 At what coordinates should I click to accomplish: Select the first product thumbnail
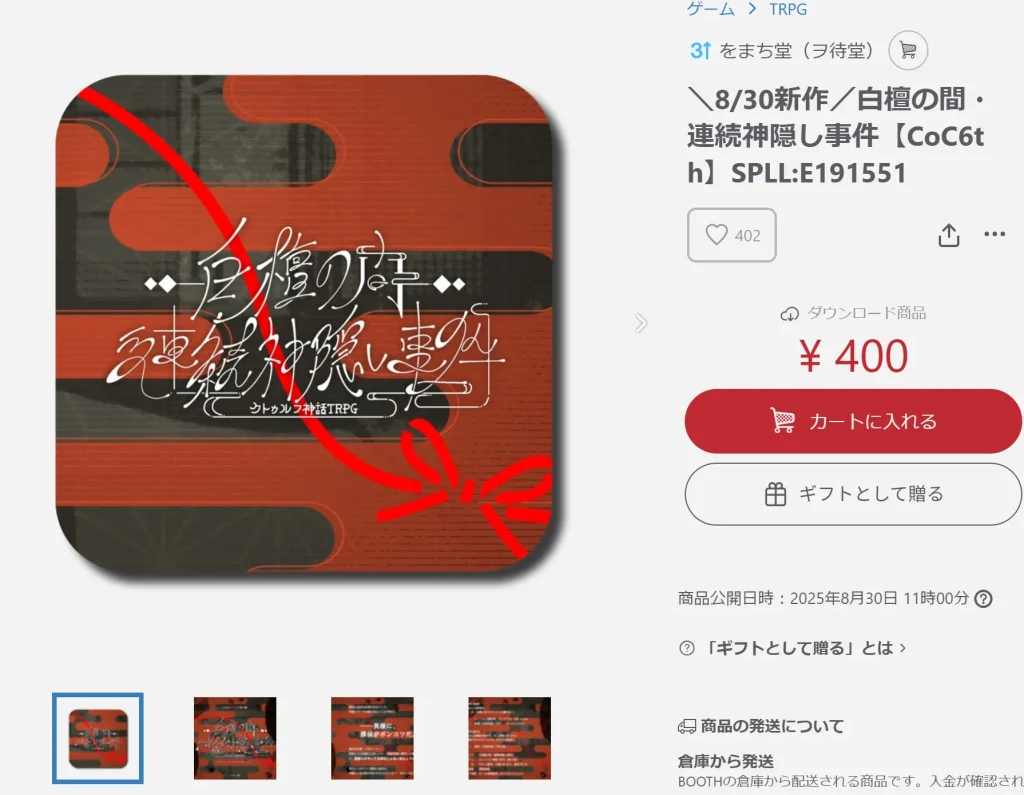coord(98,738)
